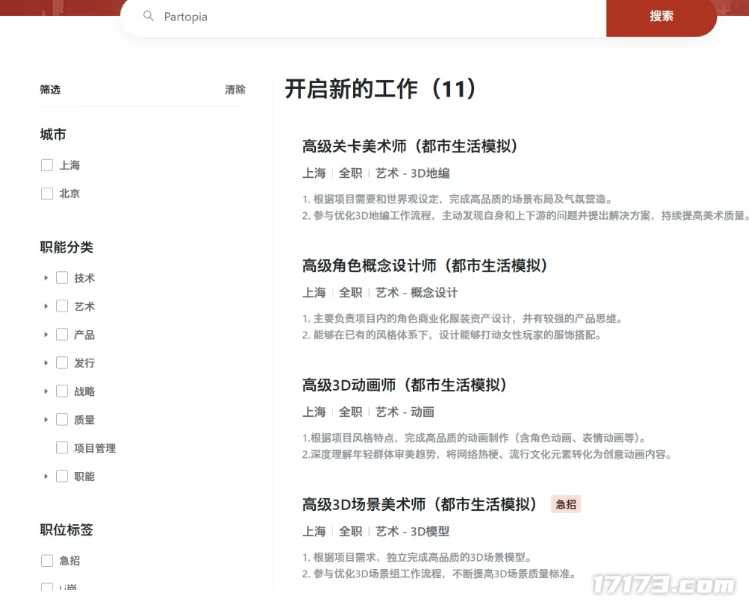Tick the 项目管理 checkbox
Image resolution: width=749 pixels, height=606 pixels.
[62, 448]
